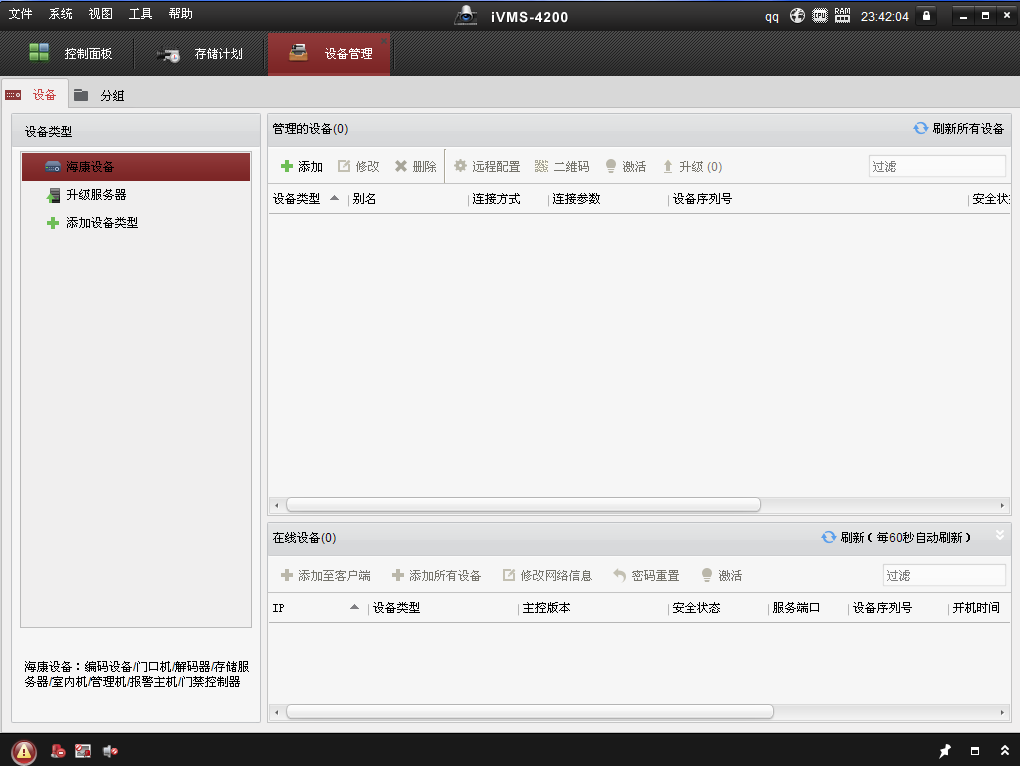The image size is (1020, 766).
Task: Toggle the alarm sound speaker icon
Action: (x=110, y=751)
